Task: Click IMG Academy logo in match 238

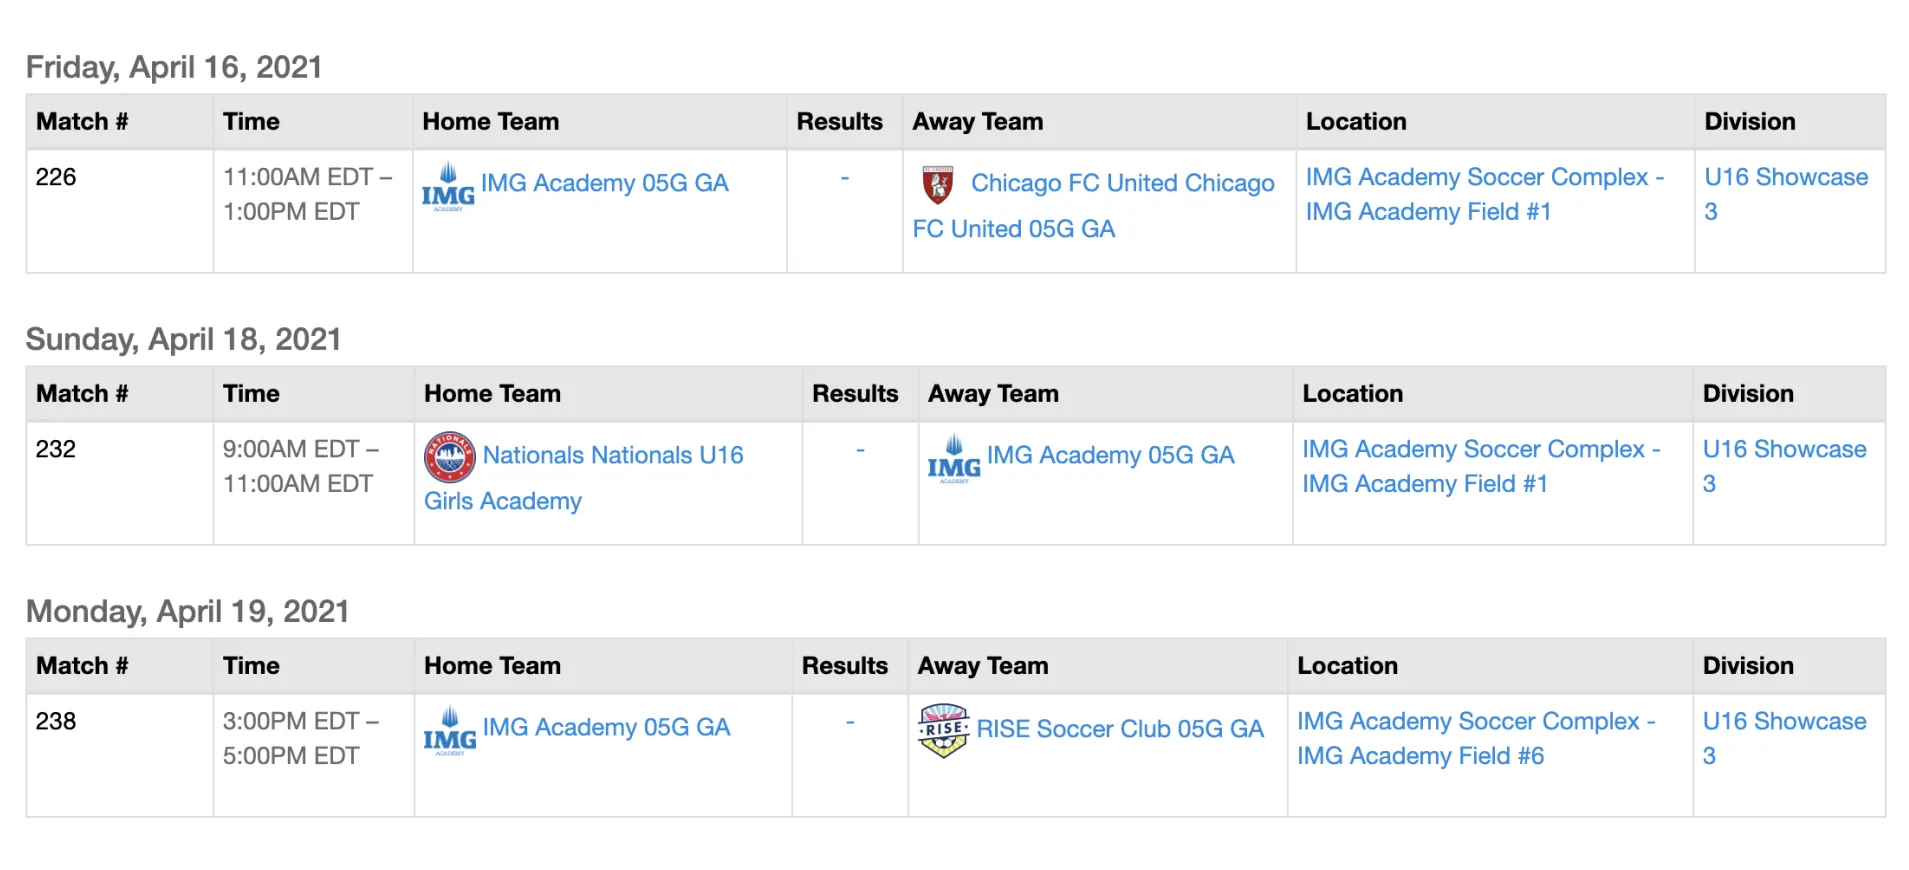Action: [450, 731]
